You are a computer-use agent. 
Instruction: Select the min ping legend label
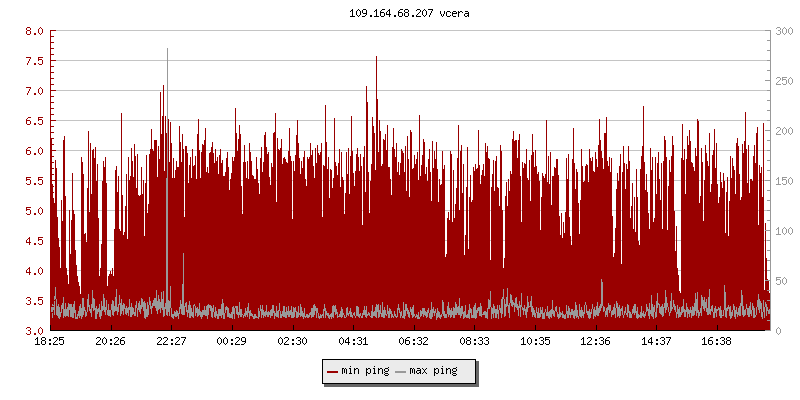tap(364, 371)
